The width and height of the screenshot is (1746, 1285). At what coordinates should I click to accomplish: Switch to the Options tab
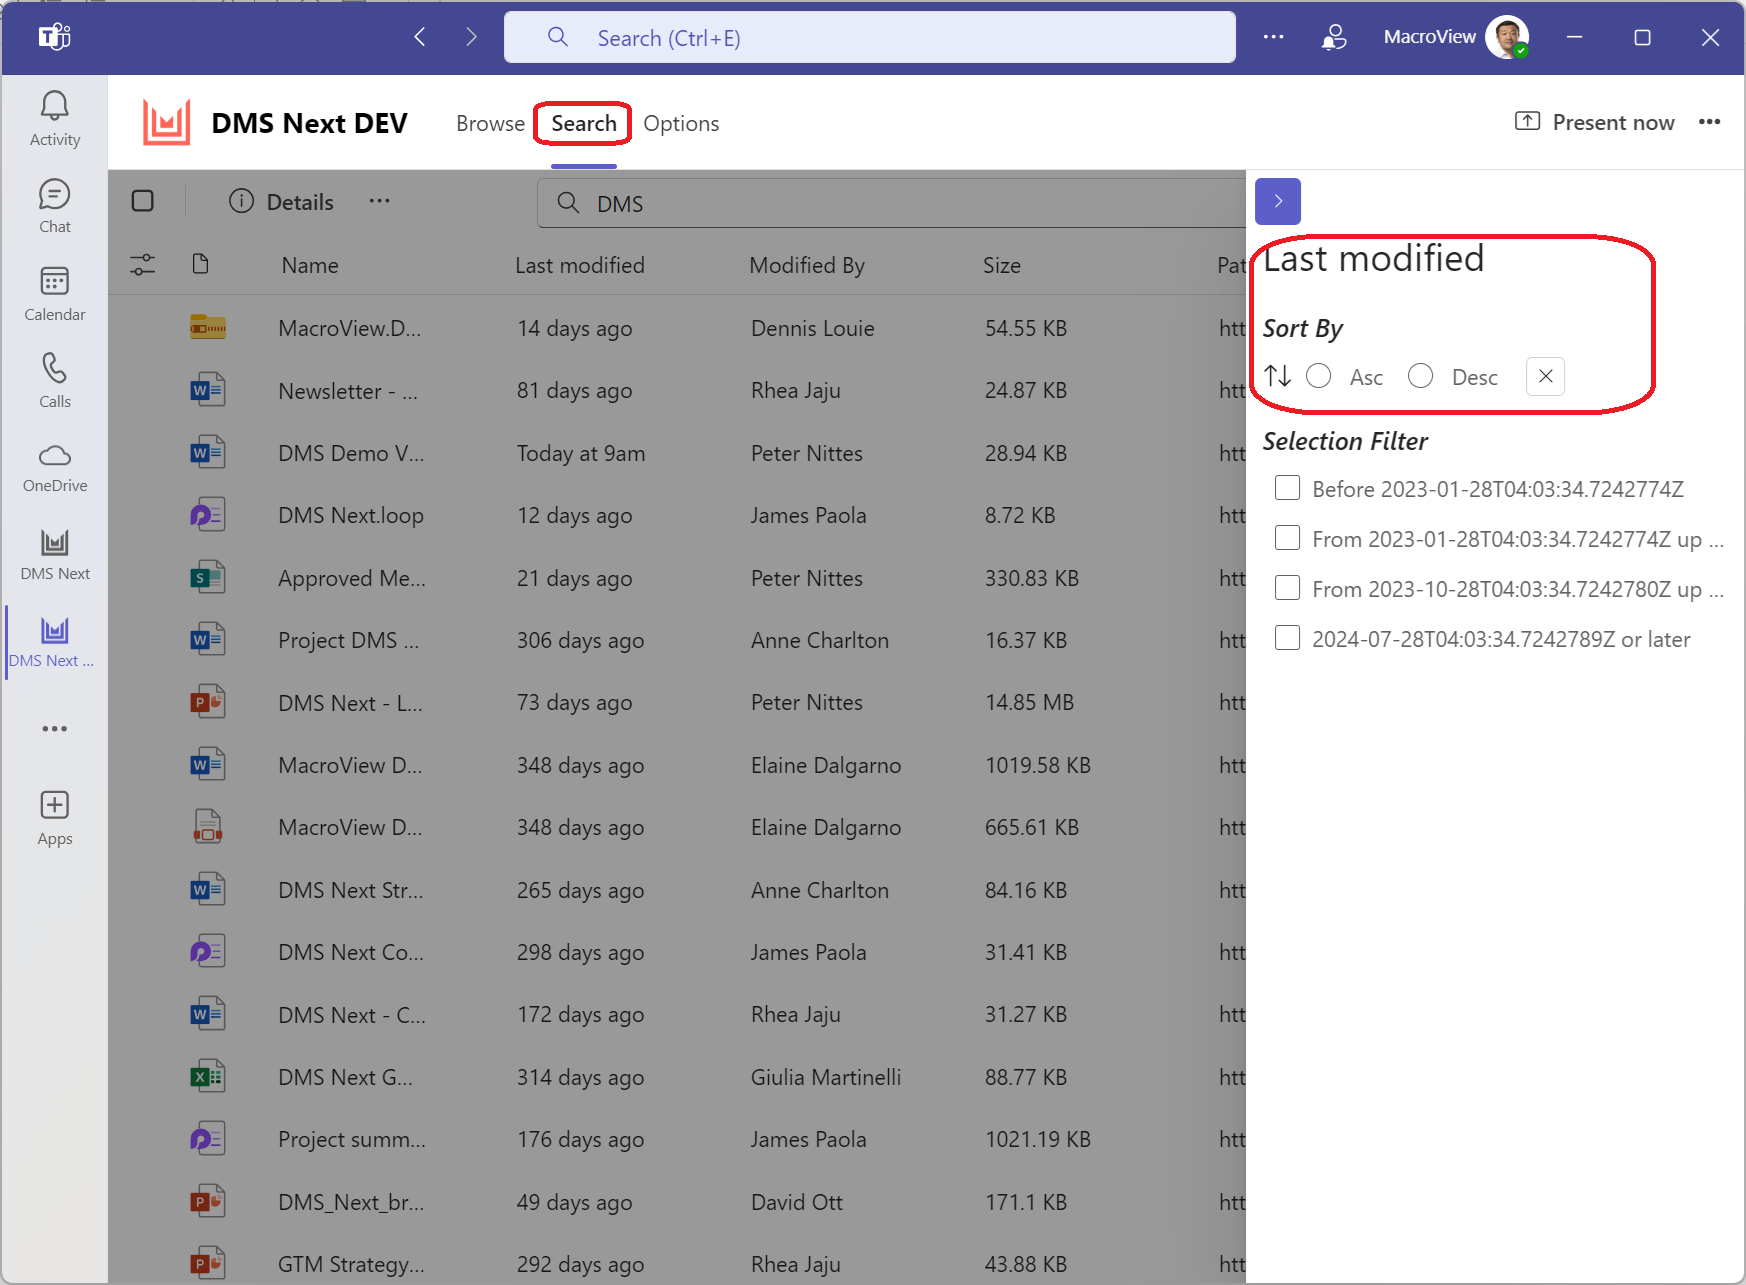pyautogui.click(x=681, y=123)
